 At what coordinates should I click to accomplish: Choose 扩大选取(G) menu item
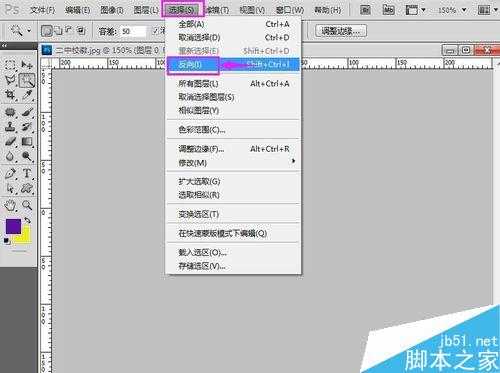[x=233, y=181]
